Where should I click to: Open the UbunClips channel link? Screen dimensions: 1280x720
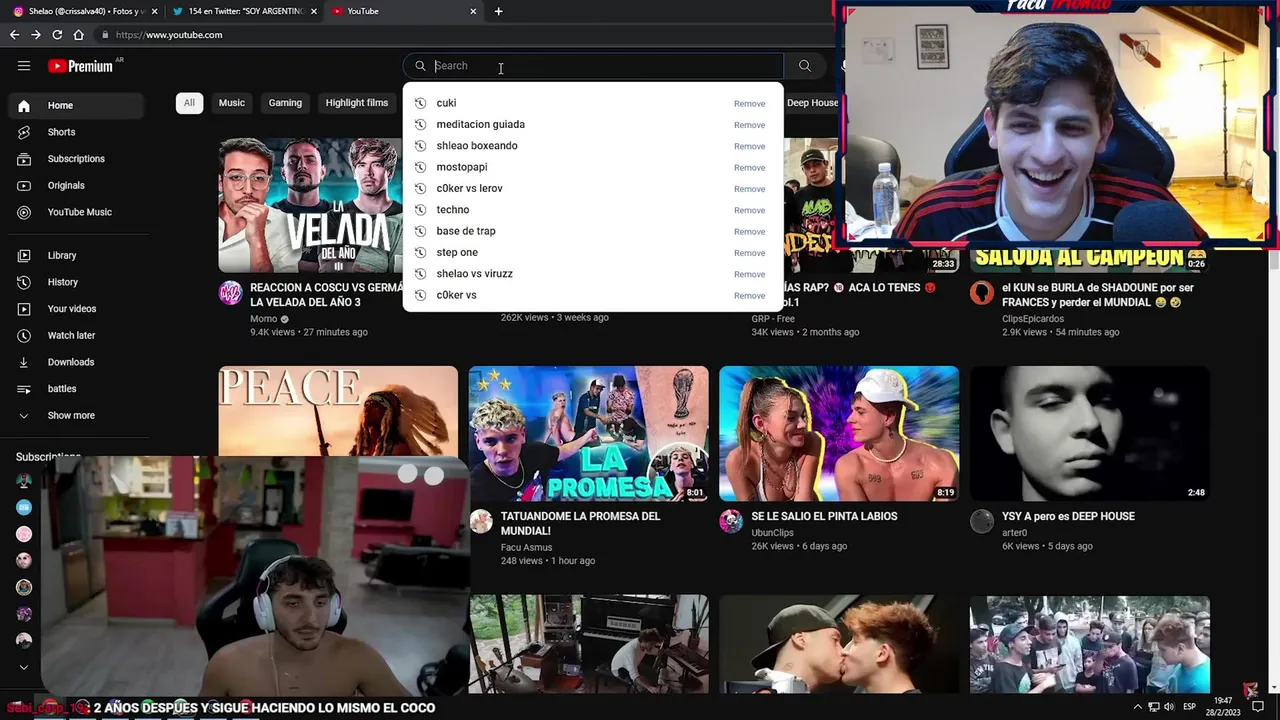[772, 533]
